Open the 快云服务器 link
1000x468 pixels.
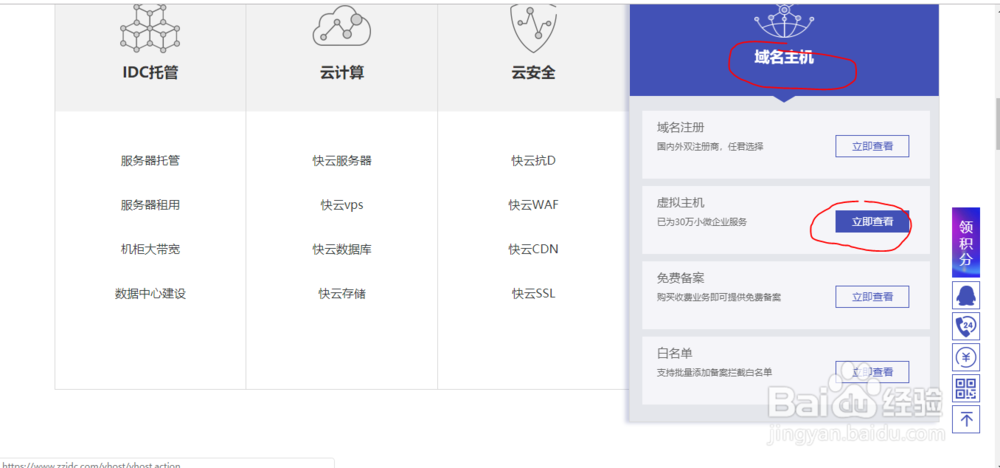point(342,161)
